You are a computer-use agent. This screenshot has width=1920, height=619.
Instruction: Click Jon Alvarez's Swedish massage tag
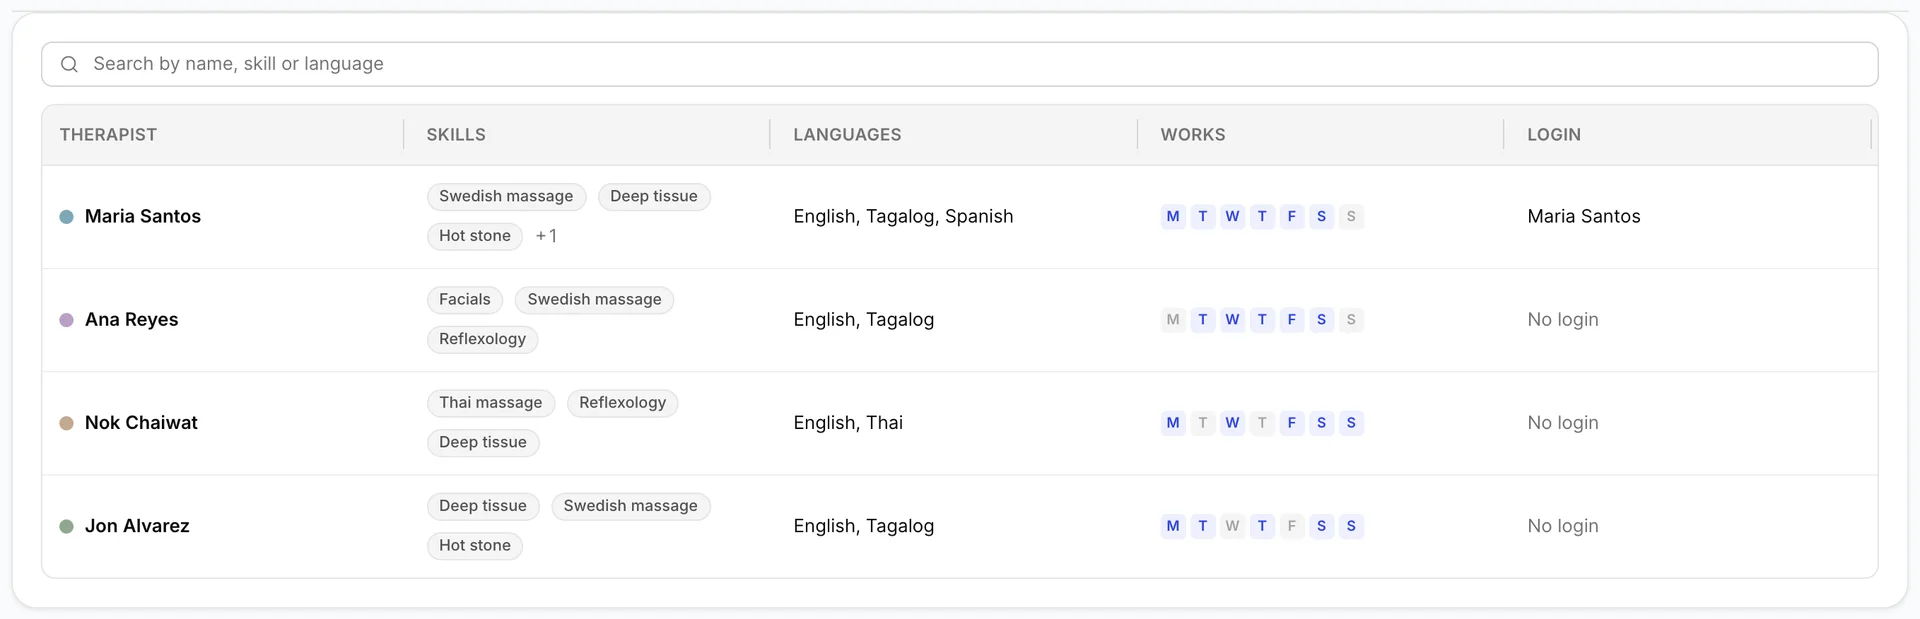(x=631, y=506)
